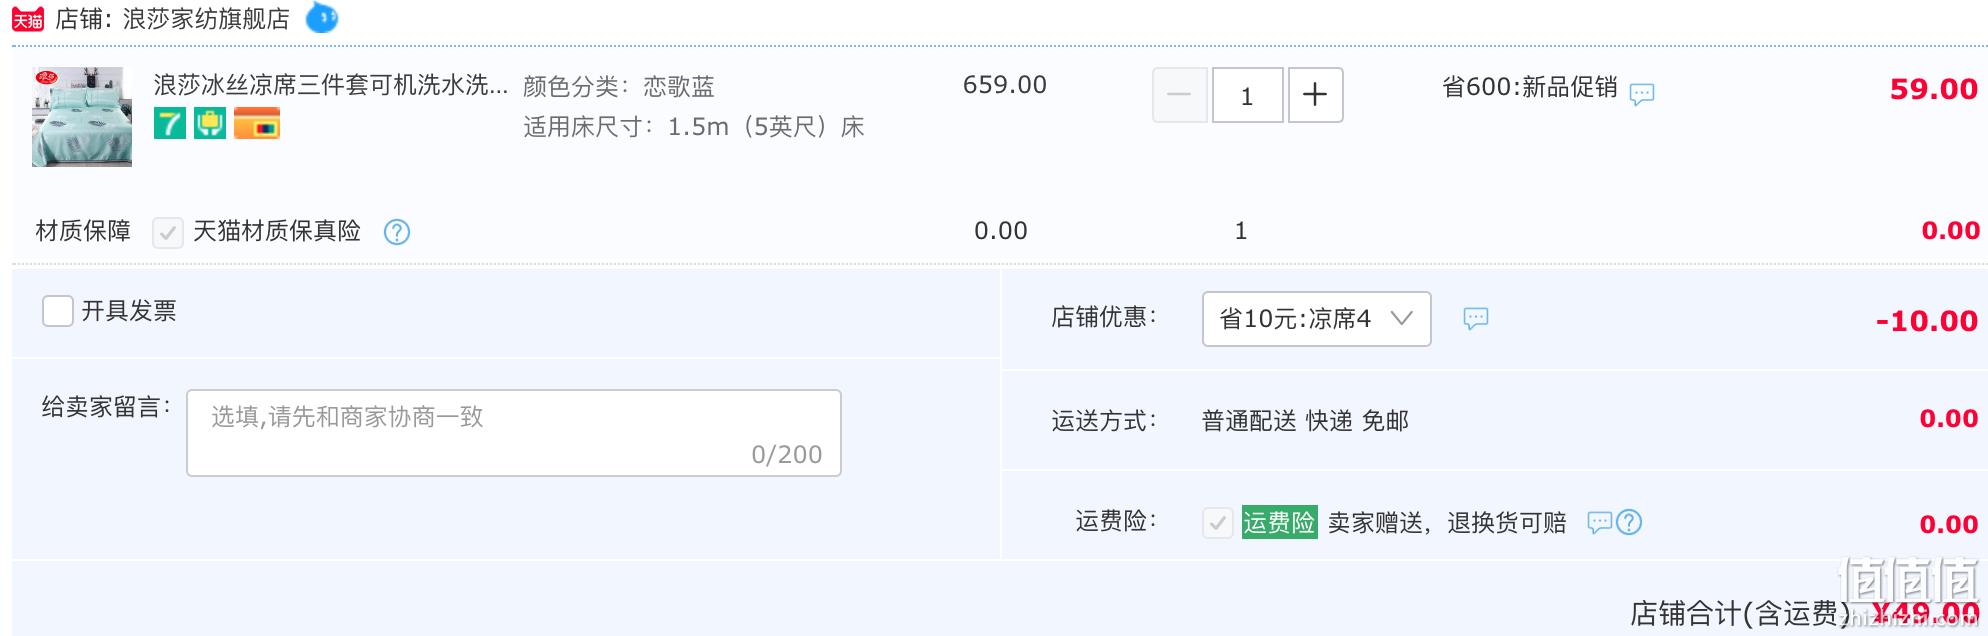Image resolution: width=1988 pixels, height=636 pixels.
Task: Click the bedding product thumbnail image
Action: click(x=82, y=116)
